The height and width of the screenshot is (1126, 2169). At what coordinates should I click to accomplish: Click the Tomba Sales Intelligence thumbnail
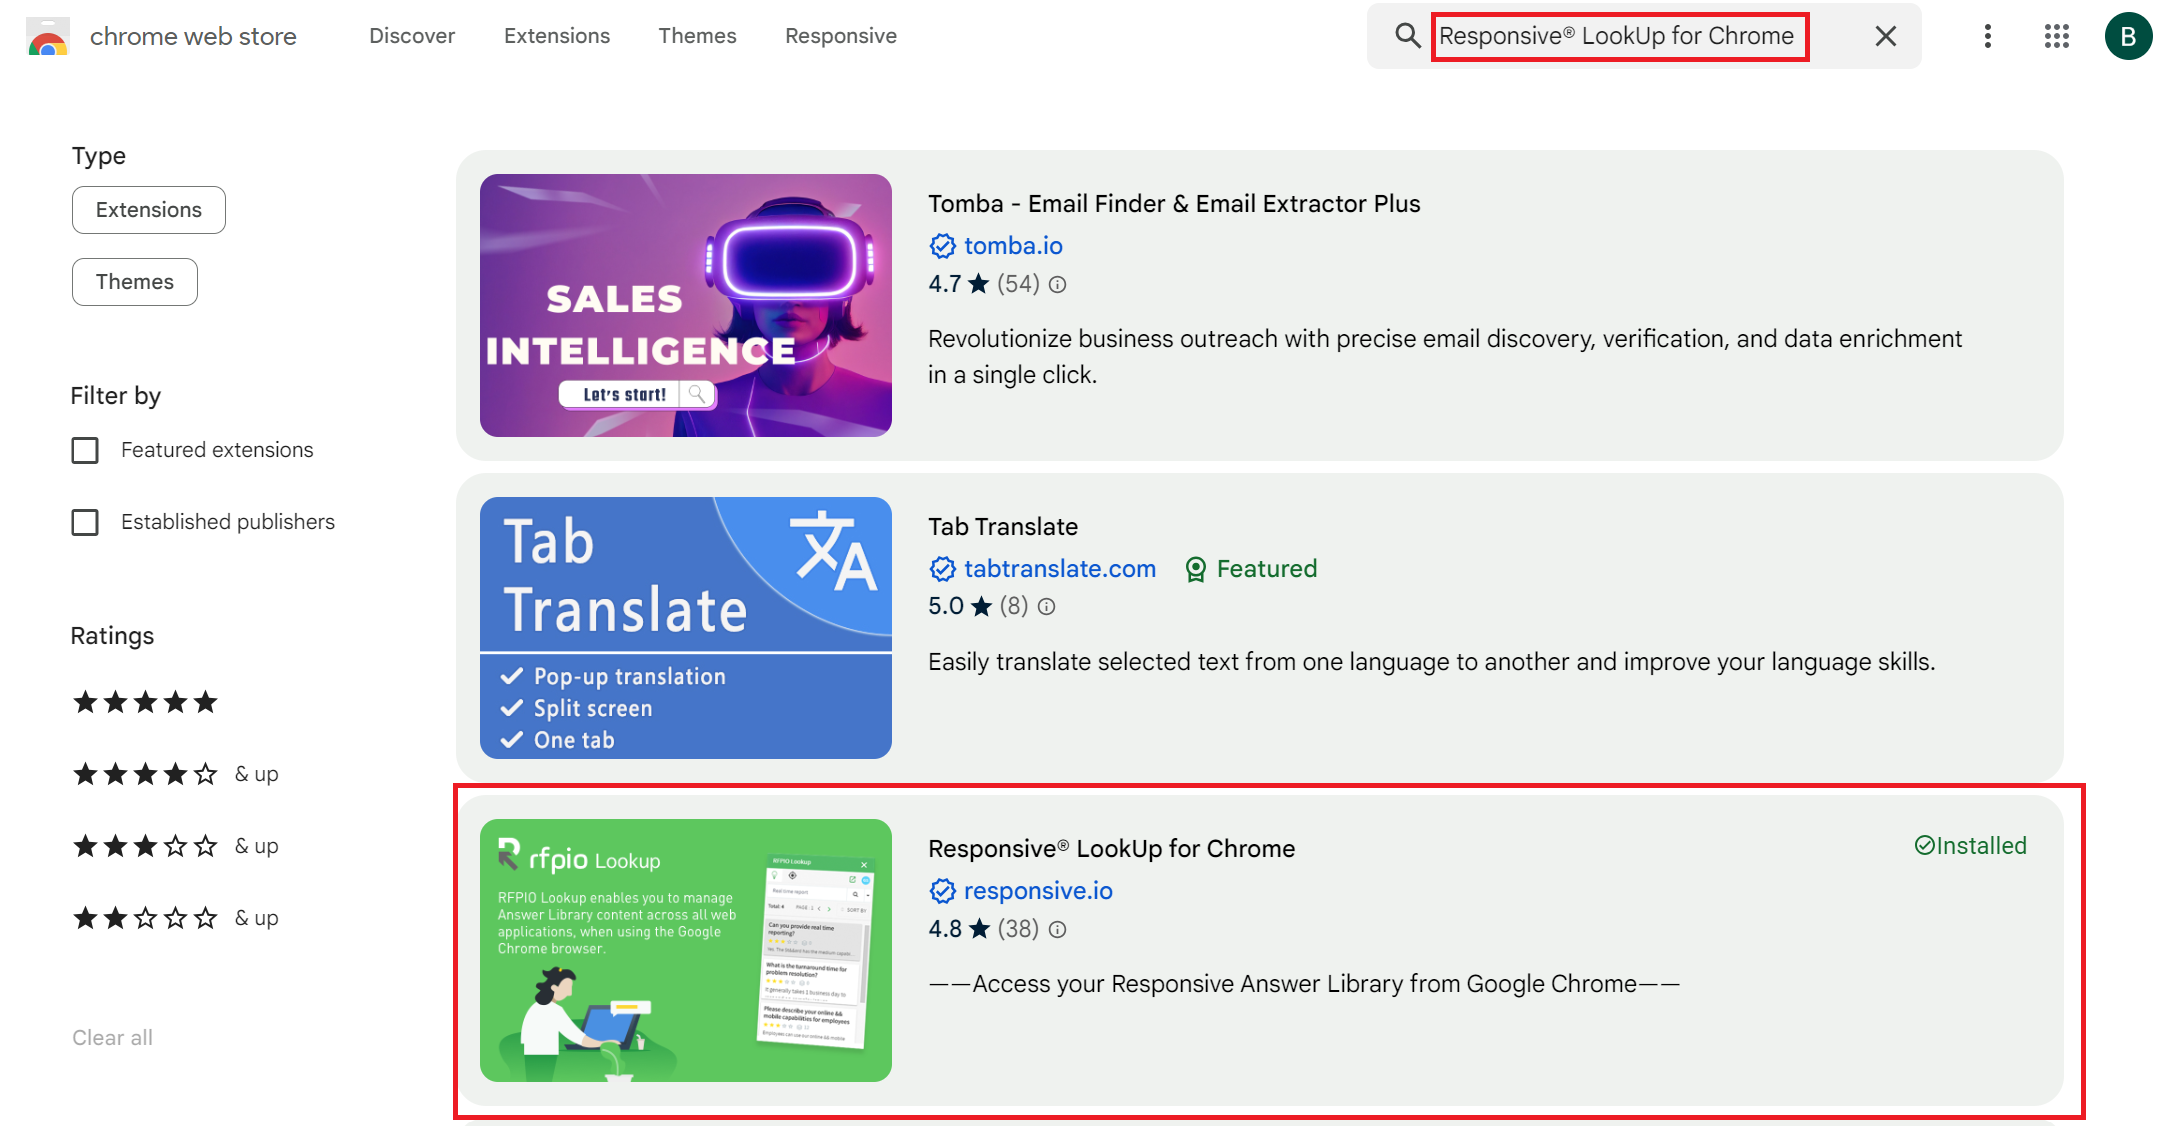686,305
